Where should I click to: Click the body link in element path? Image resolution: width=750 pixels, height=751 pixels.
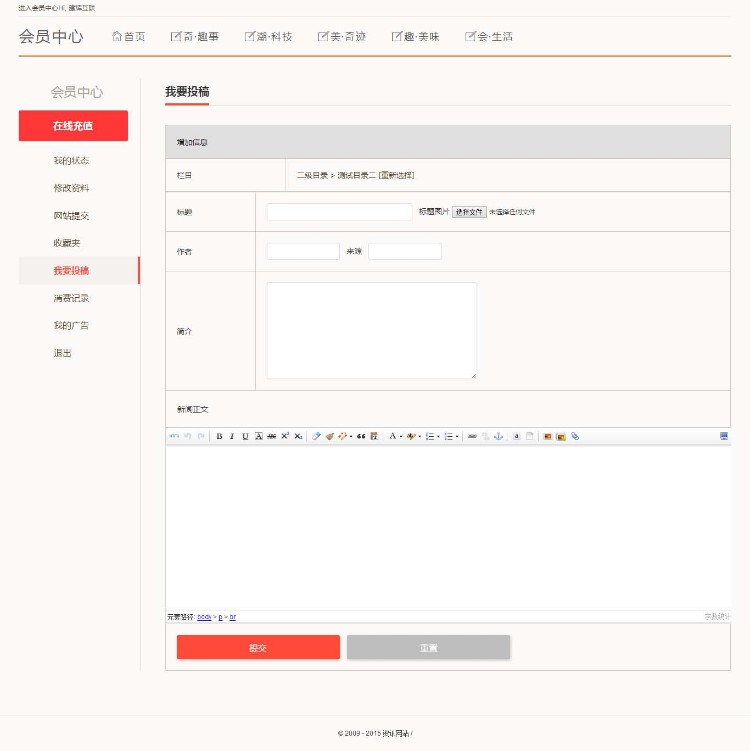[204, 617]
